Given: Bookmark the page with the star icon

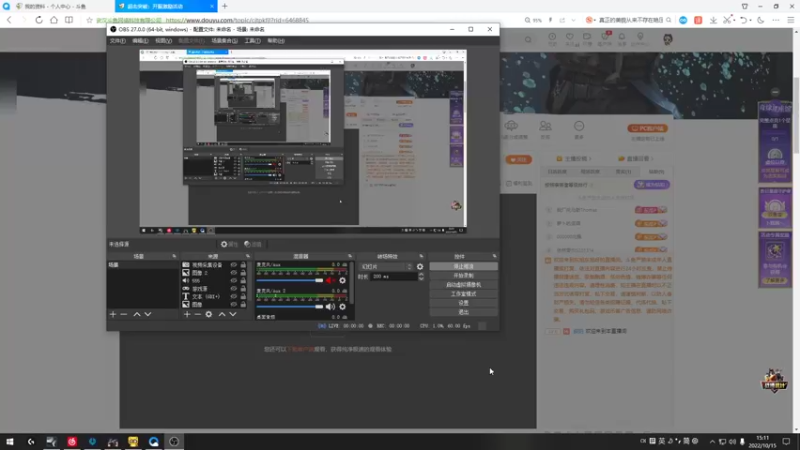Looking at the screenshot, I should coord(89,20).
